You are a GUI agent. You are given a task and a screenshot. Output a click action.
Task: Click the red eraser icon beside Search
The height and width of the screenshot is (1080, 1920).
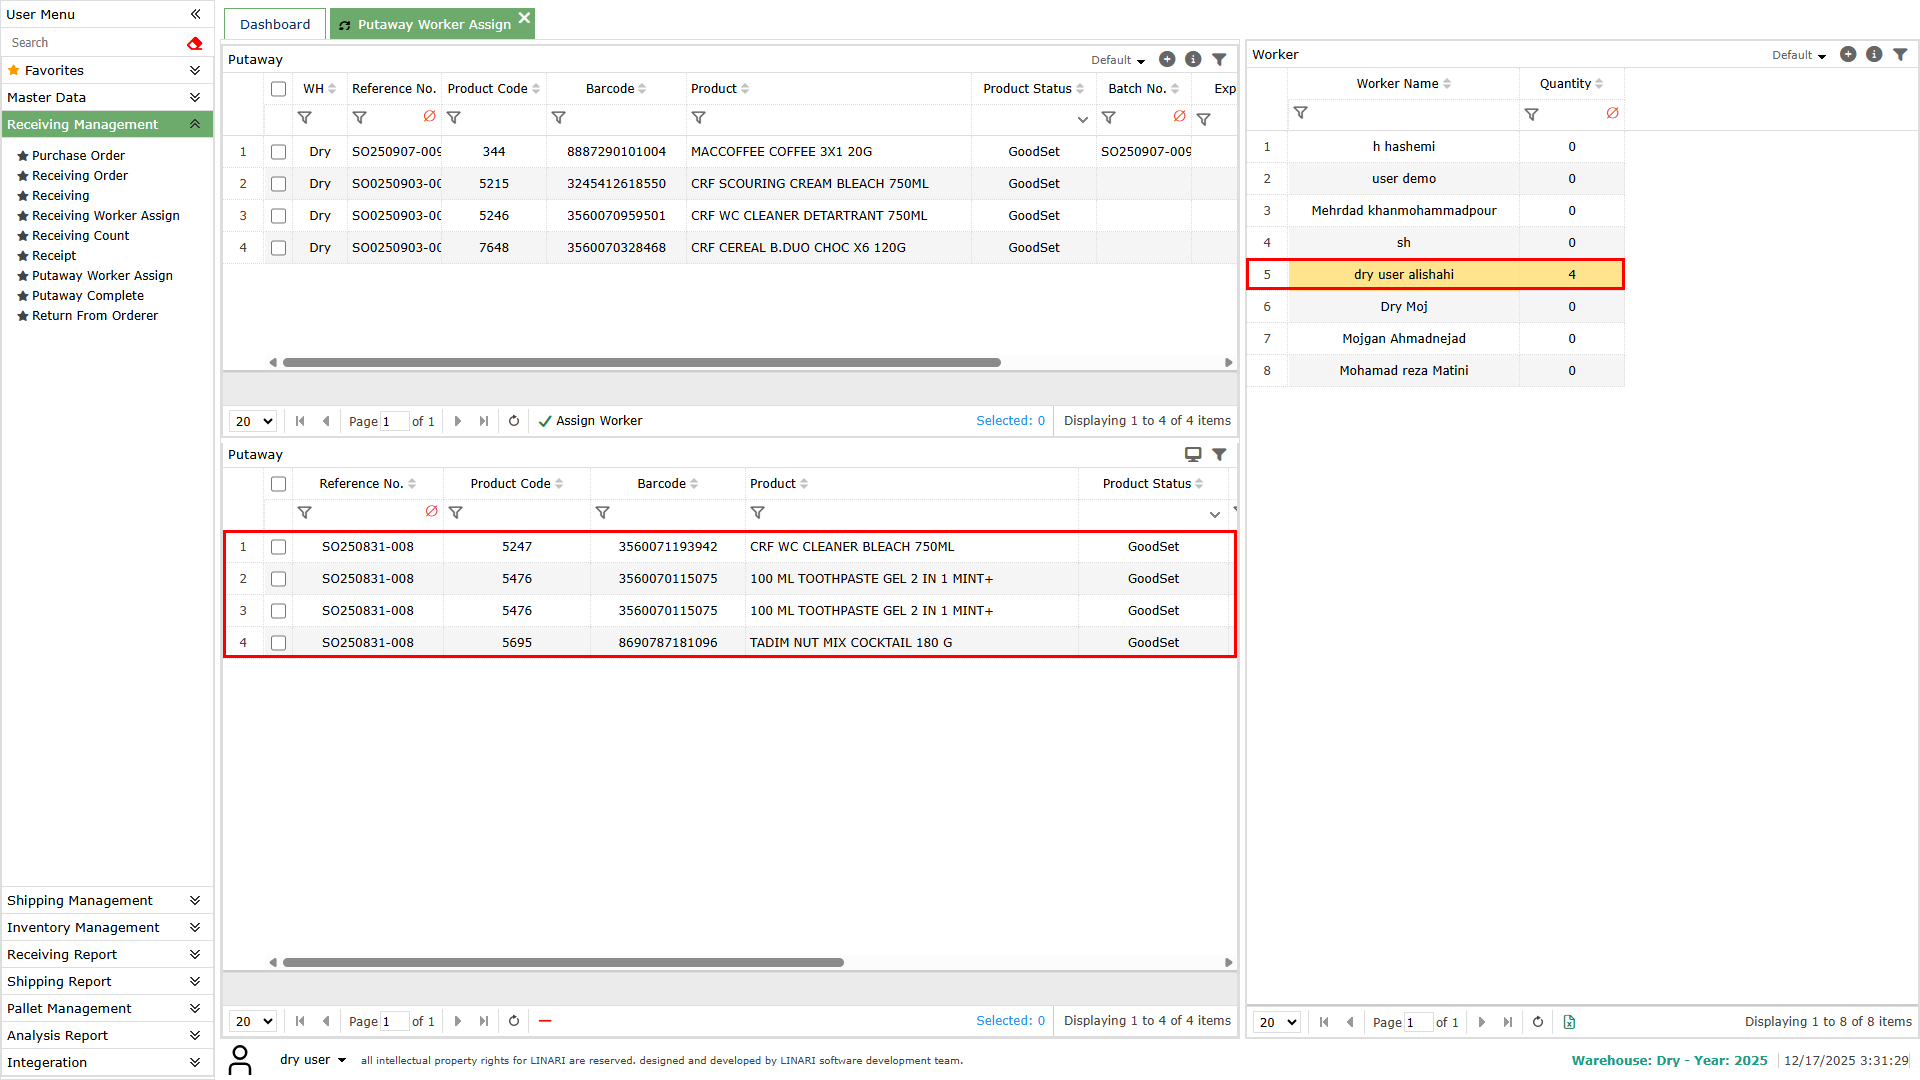pyautogui.click(x=194, y=43)
